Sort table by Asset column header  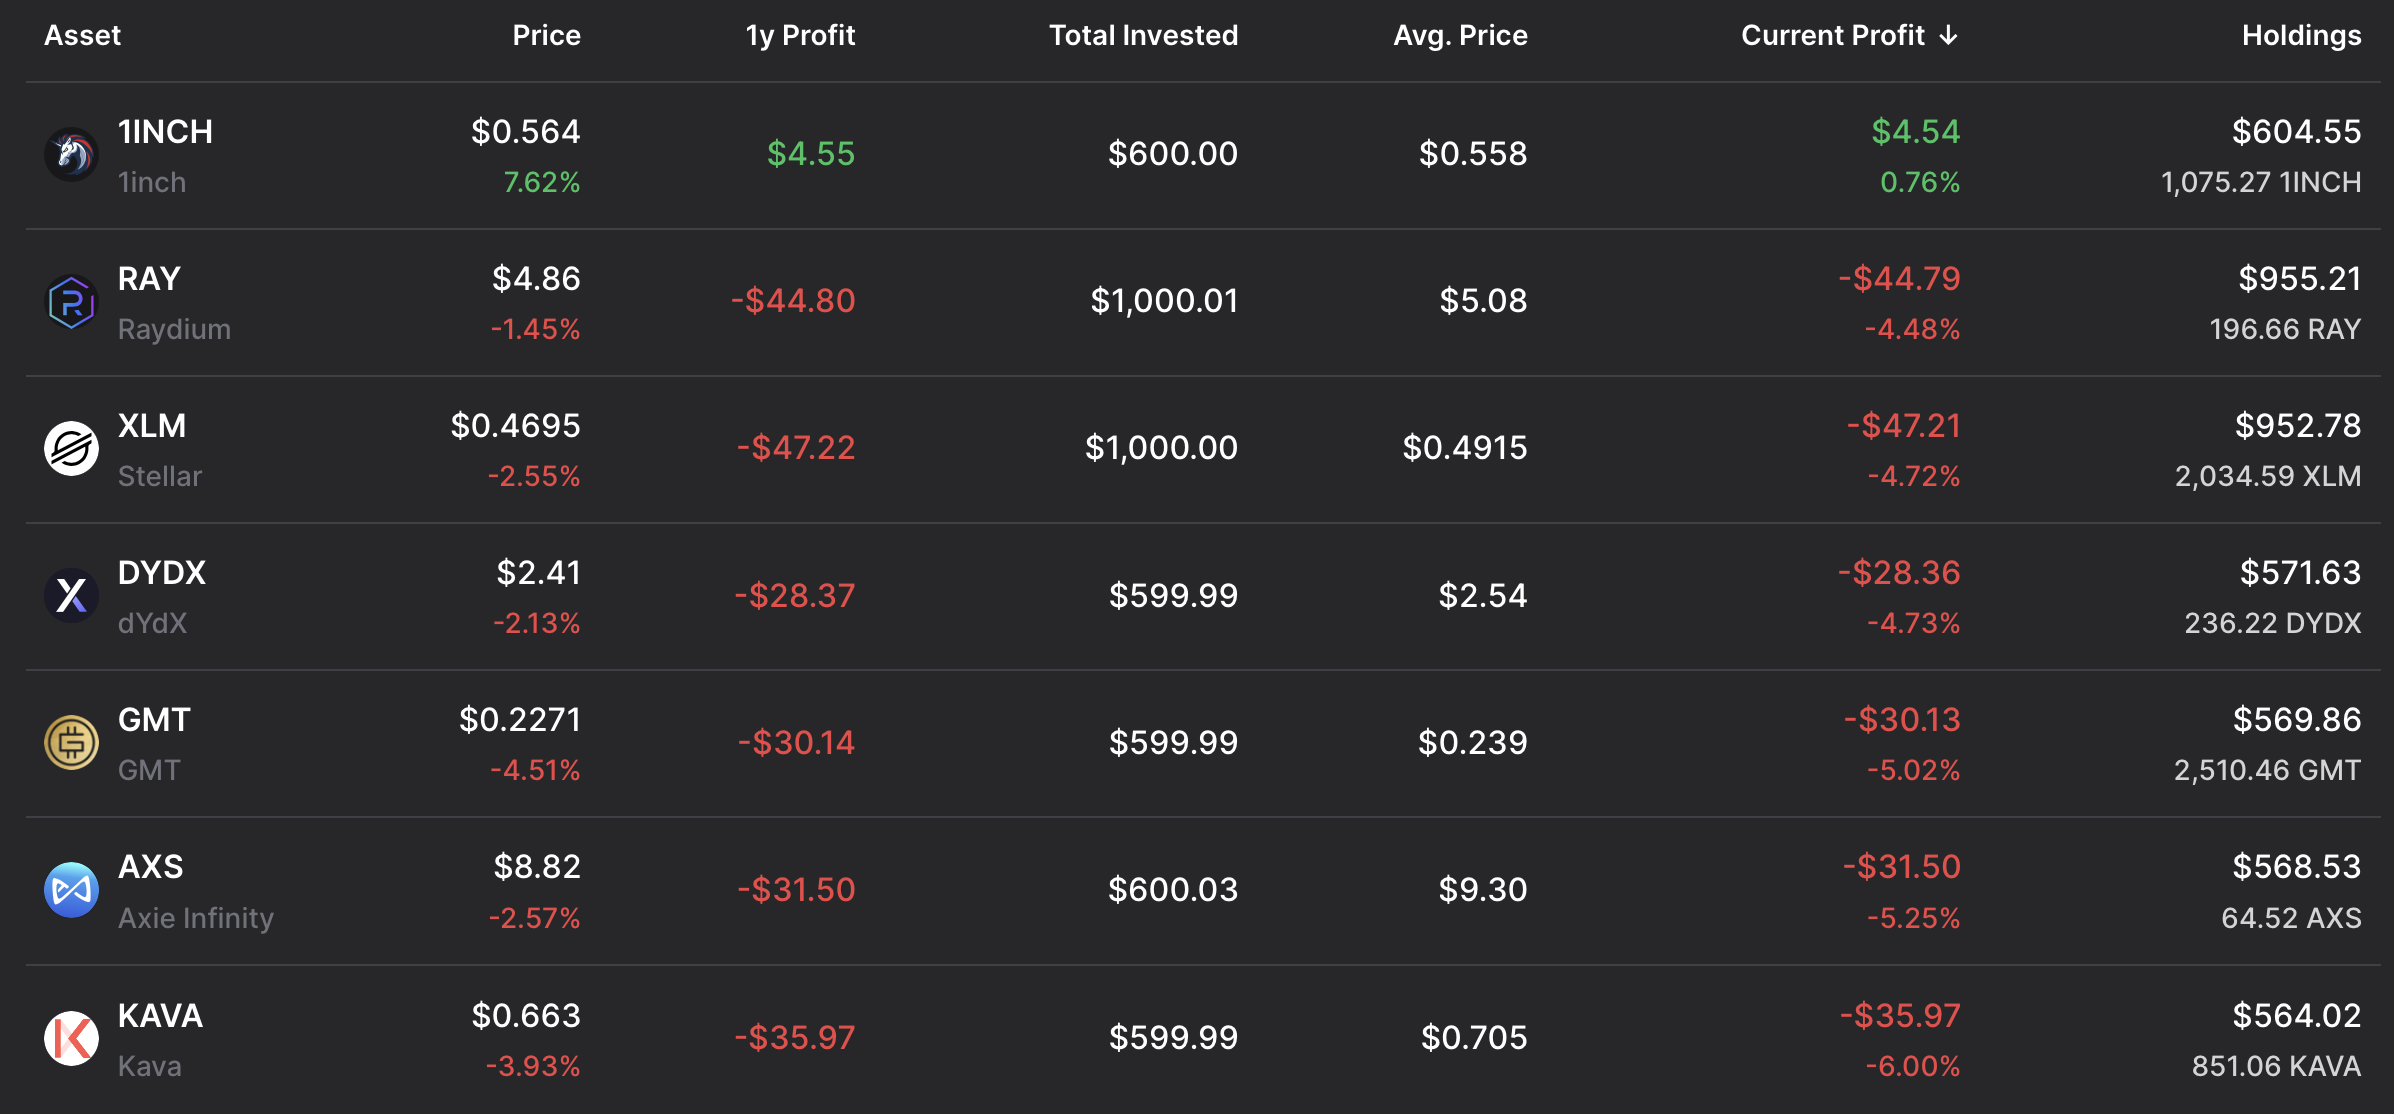click(82, 36)
